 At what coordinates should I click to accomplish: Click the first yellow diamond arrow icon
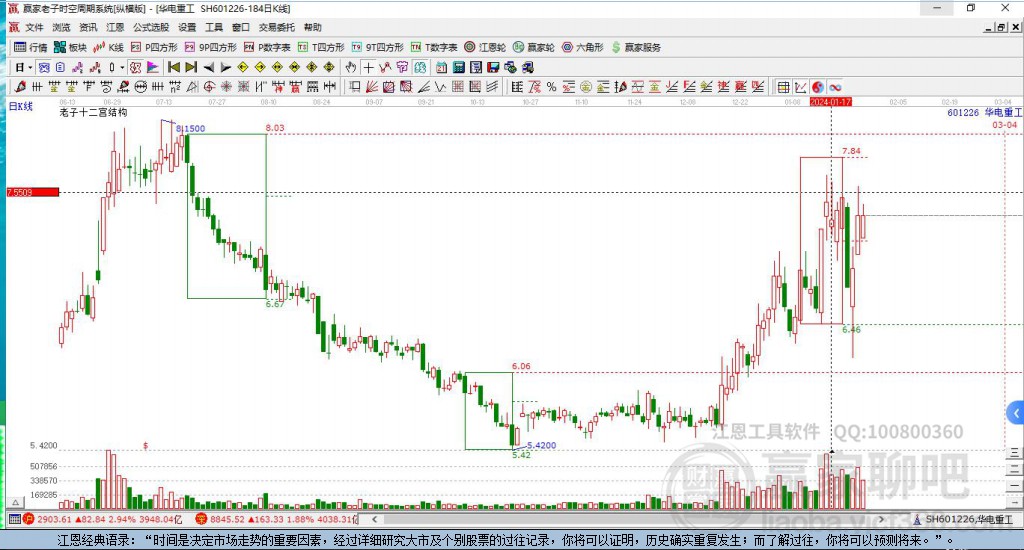[243, 67]
